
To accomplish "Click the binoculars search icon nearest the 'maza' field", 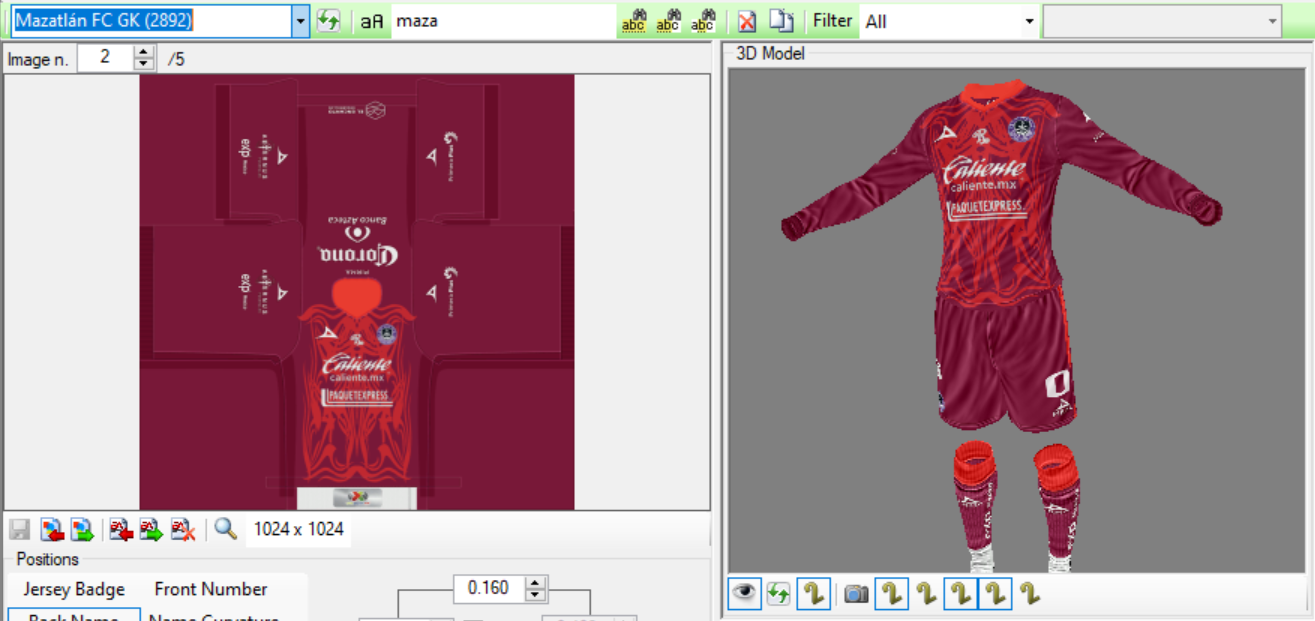I will [x=634, y=21].
